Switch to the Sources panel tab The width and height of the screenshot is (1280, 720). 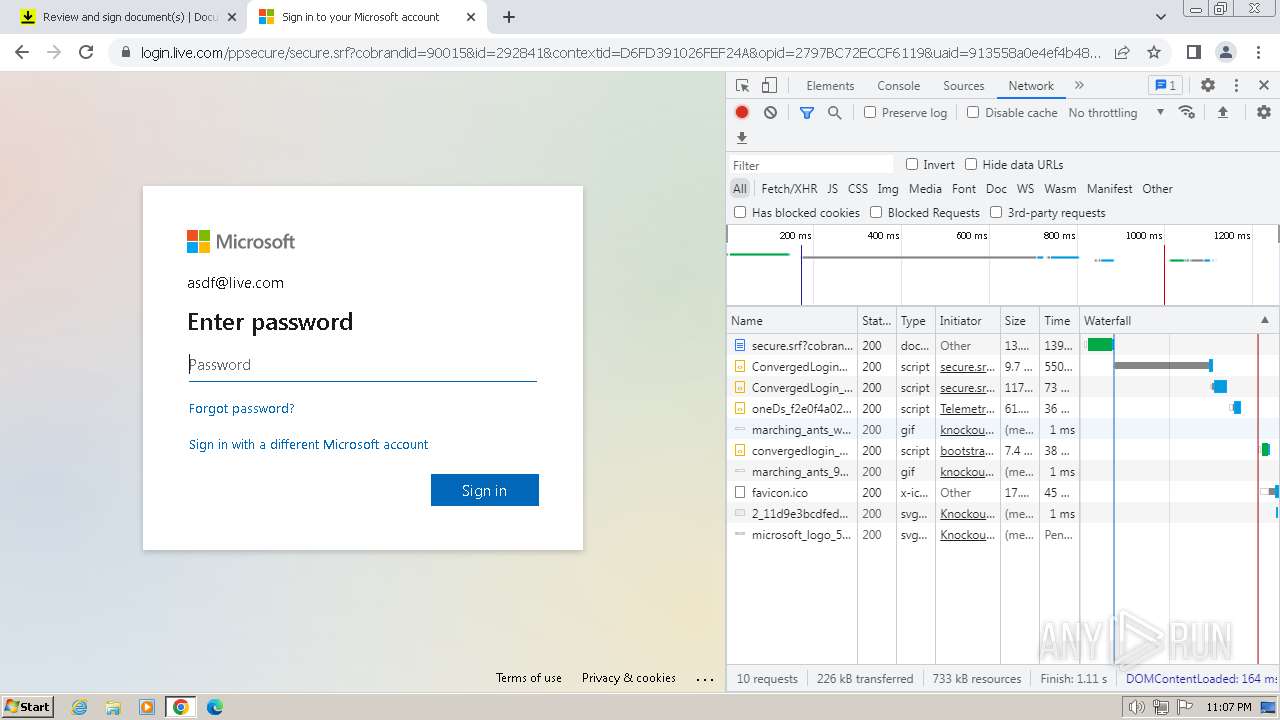point(964,86)
